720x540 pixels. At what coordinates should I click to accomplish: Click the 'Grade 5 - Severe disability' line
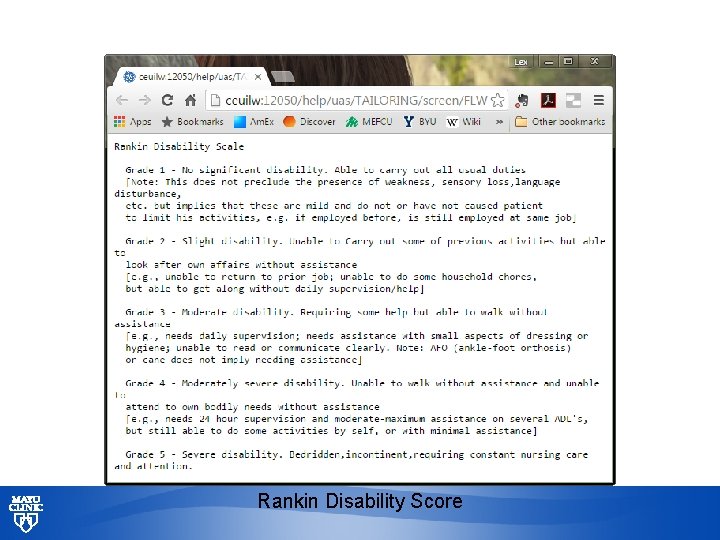[x=356, y=455]
